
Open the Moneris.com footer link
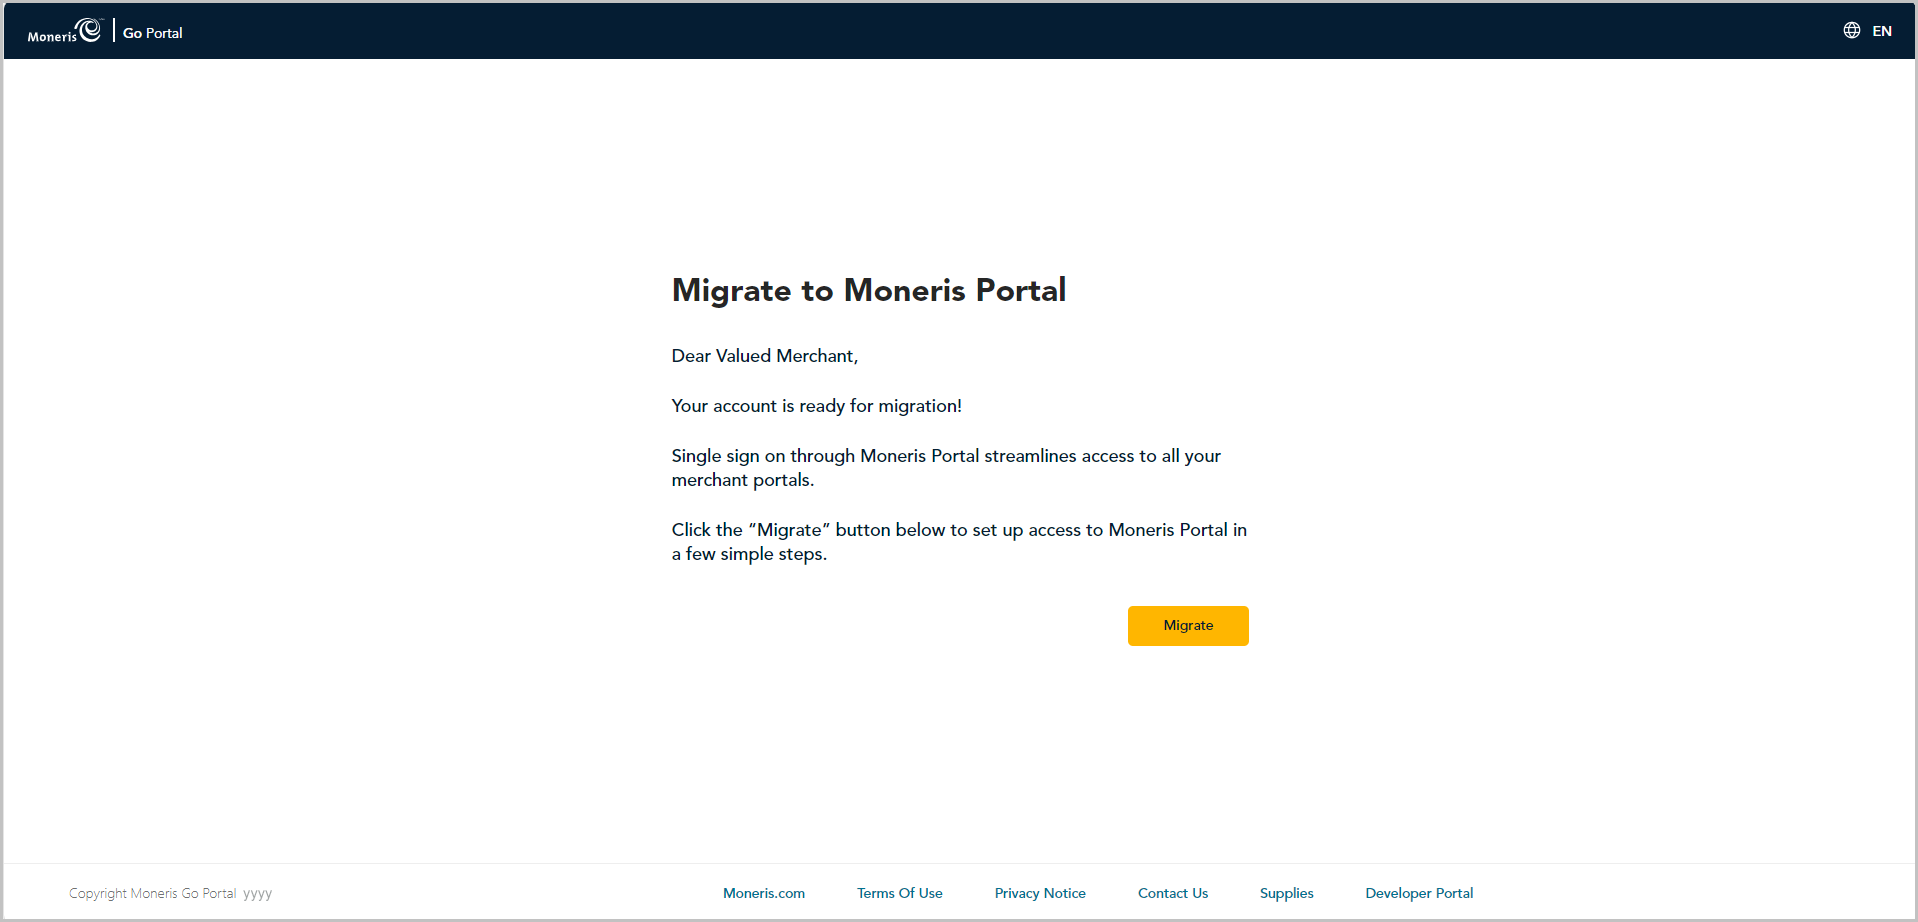(764, 893)
